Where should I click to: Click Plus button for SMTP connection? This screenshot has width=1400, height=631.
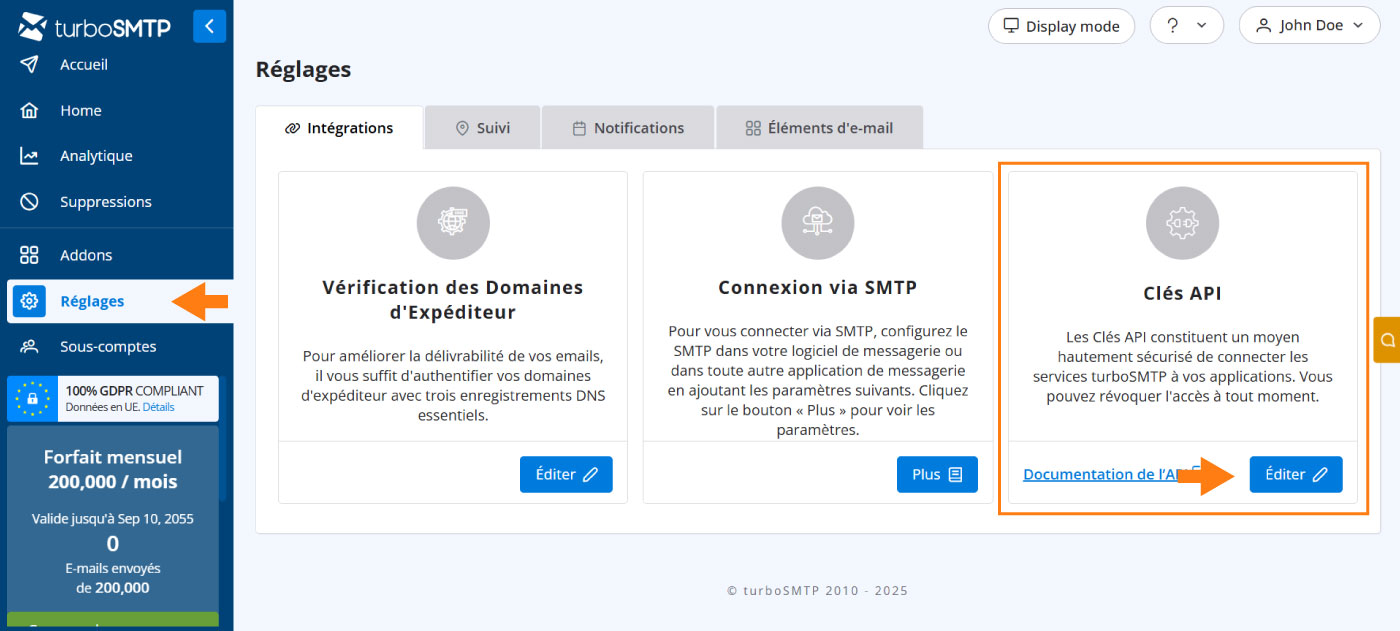point(937,475)
